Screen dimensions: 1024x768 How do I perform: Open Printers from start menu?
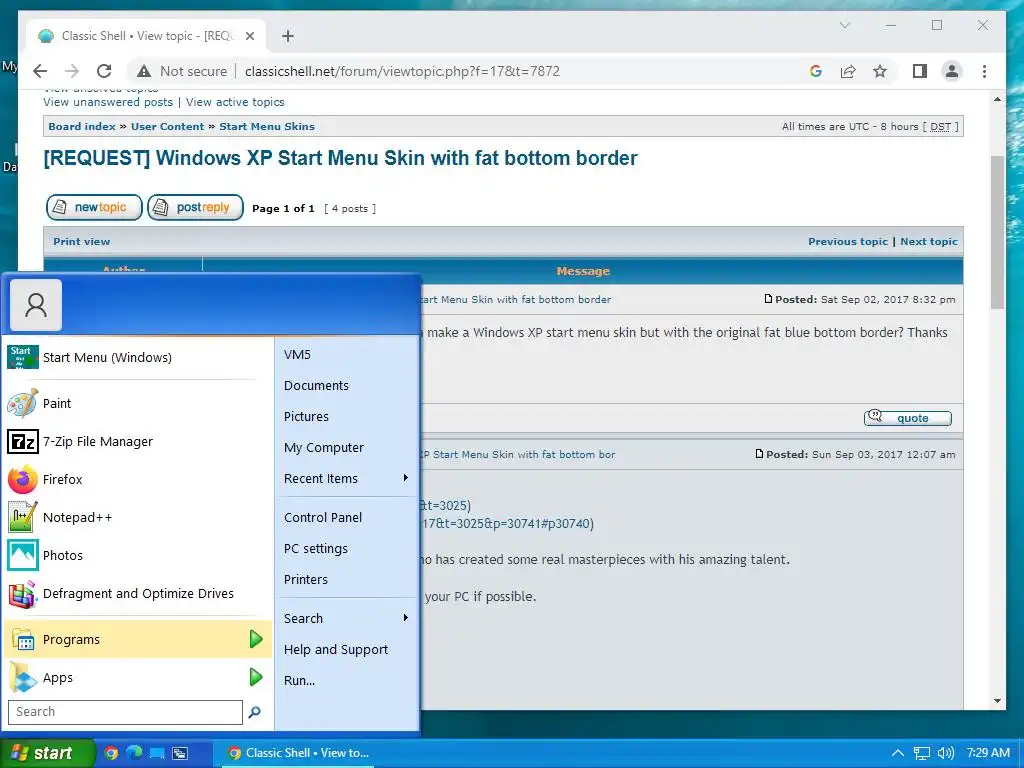point(347,579)
